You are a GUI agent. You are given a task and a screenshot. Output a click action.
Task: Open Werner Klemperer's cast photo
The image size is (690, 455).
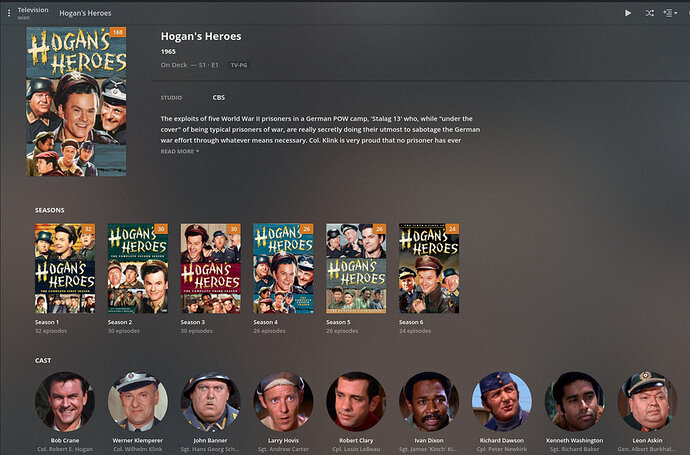click(x=138, y=402)
